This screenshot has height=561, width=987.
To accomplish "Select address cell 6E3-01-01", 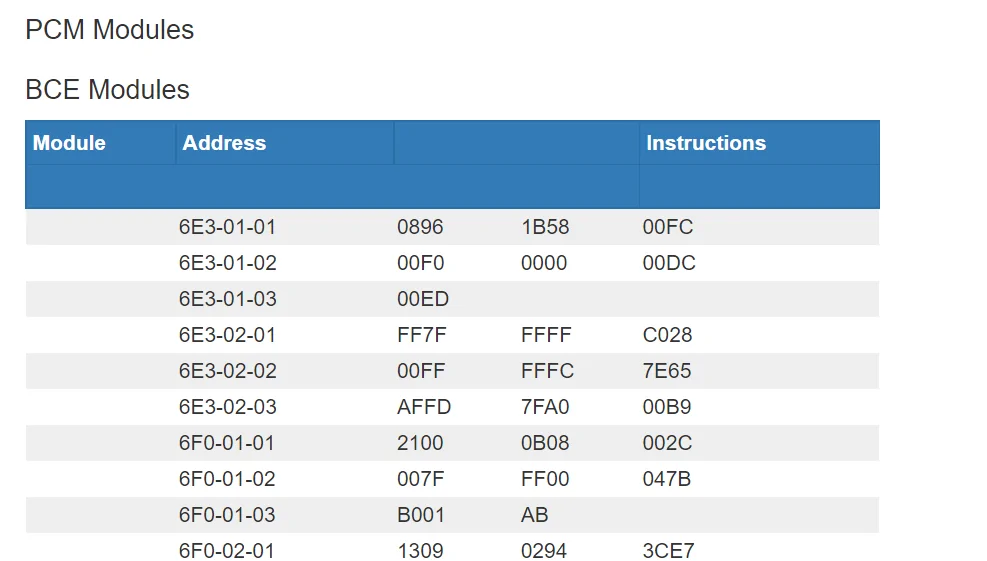I will pyautogui.click(x=227, y=227).
